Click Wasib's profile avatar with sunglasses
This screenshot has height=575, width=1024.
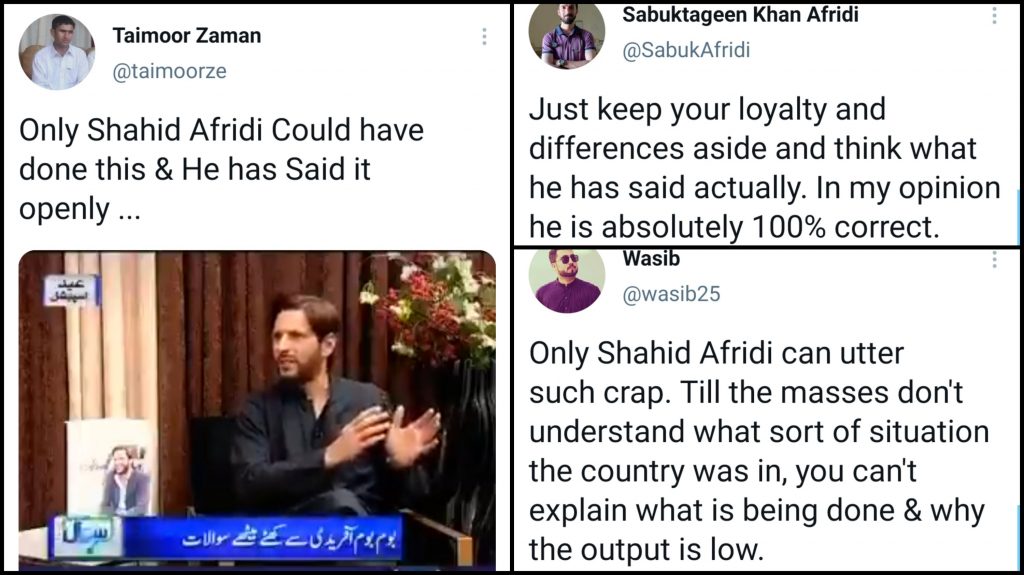[x=567, y=281]
